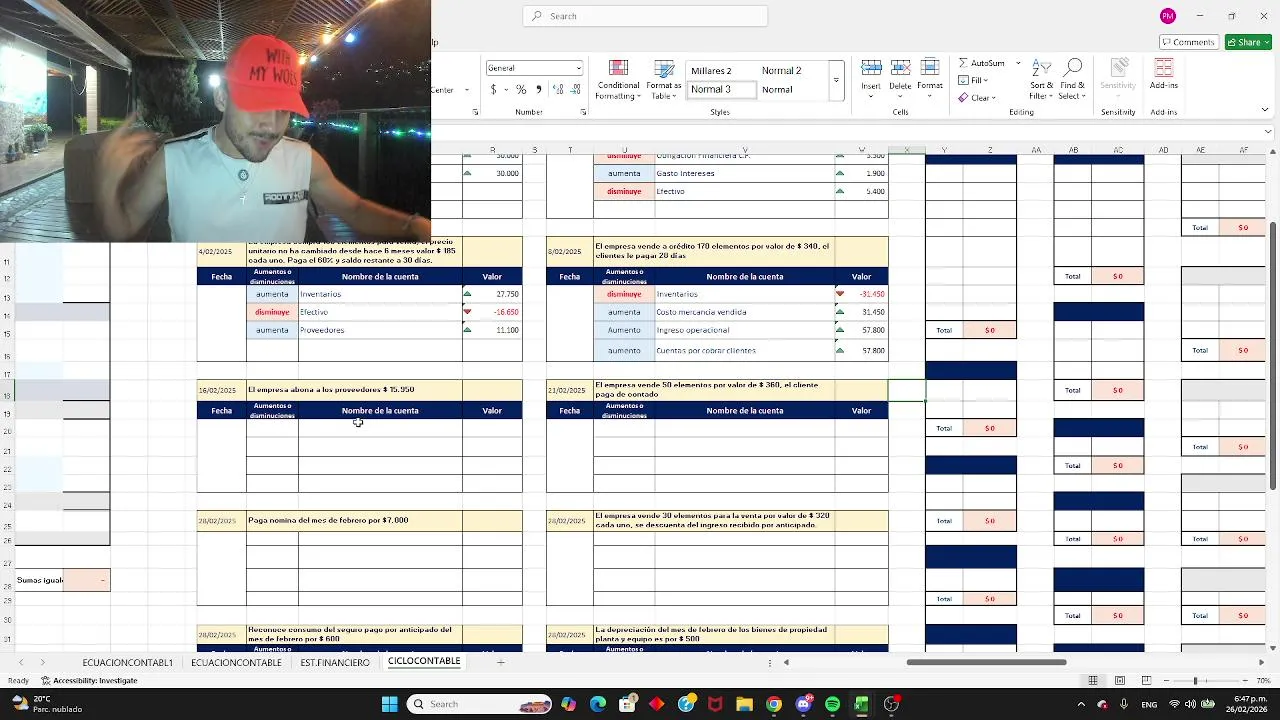This screenshot has width=1280, height=720.
Task: Open Number group dialog launcher
Action: pyautogui.click(x=583, y=112)
